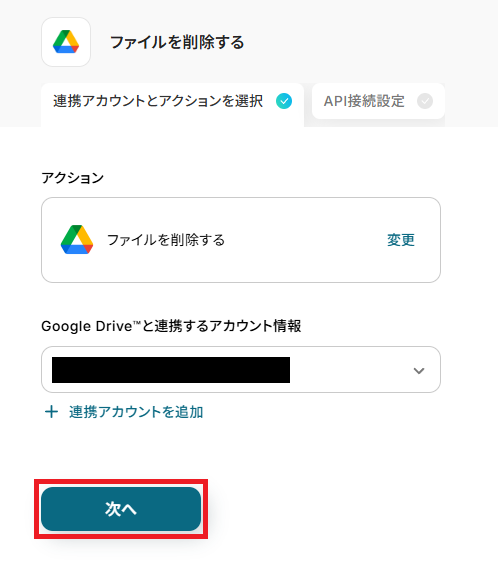Click the blank space in the account field
This screenshot has height=578, width=498.
pos(350,369)
